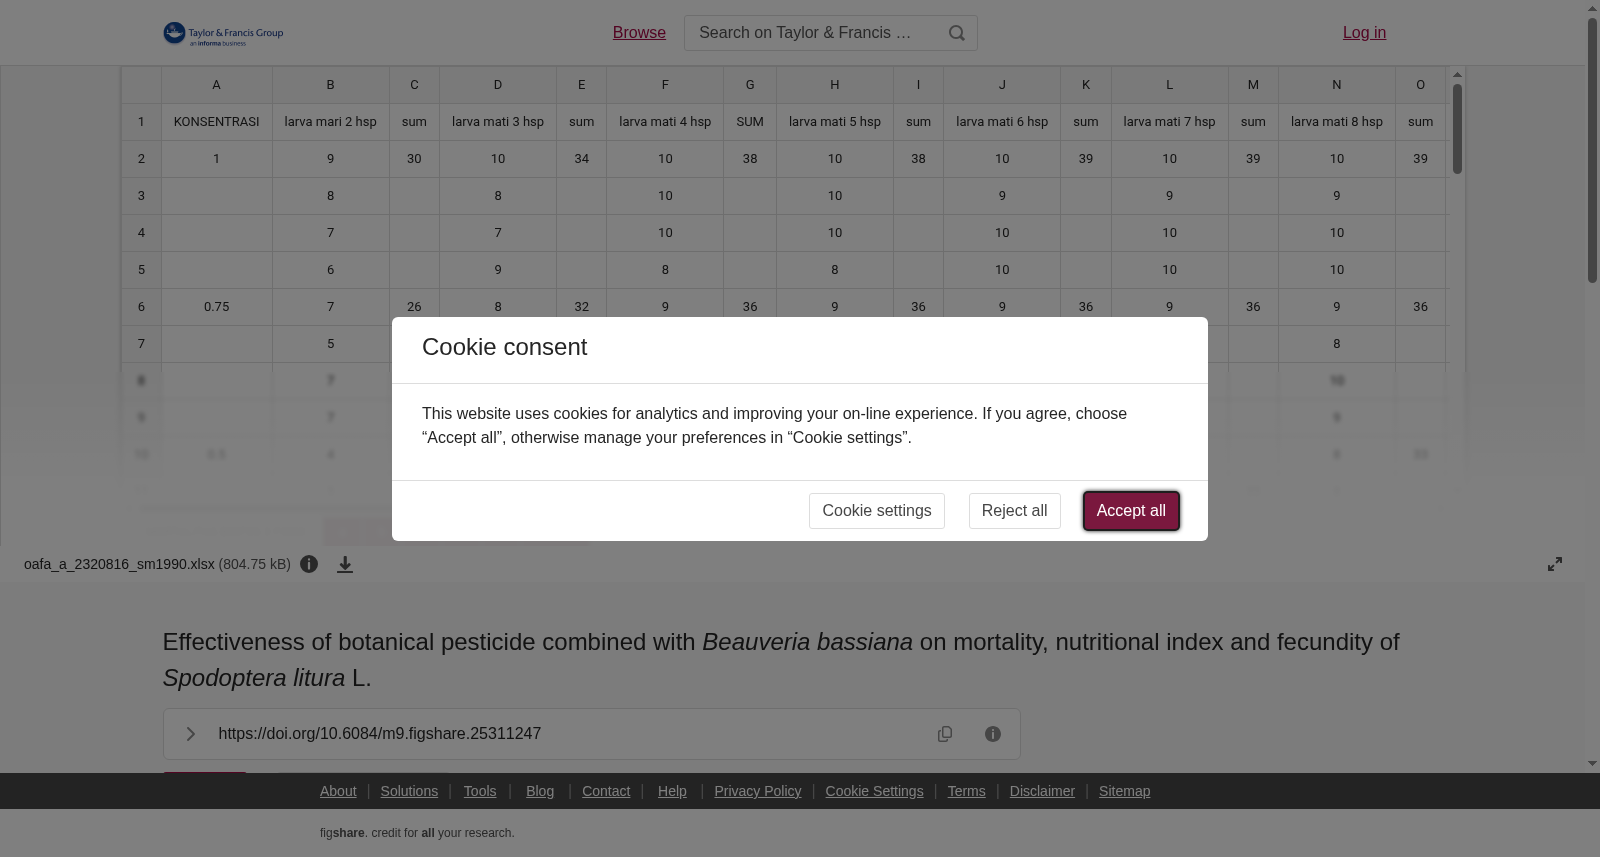
Task: Click the search magnifier icon
Action: [957, 33]
